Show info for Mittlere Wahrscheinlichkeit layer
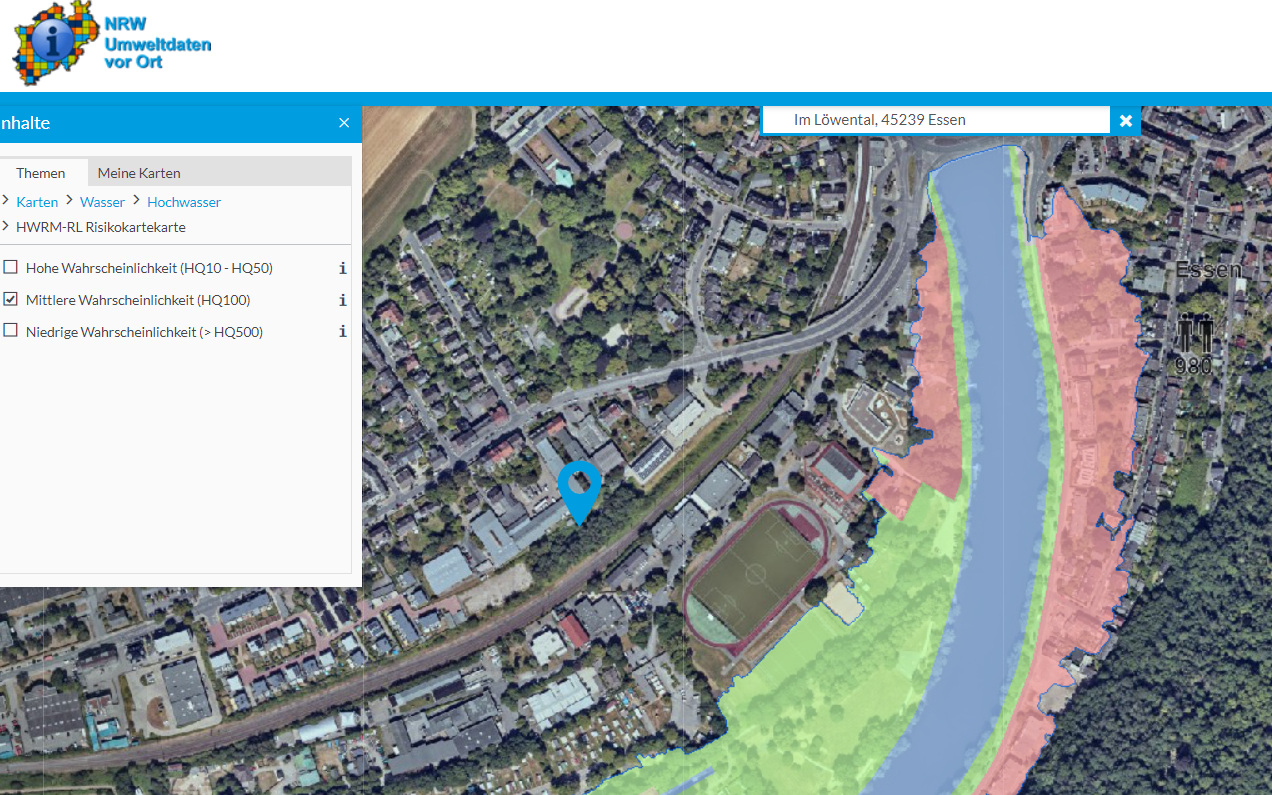 pos(342,300)
